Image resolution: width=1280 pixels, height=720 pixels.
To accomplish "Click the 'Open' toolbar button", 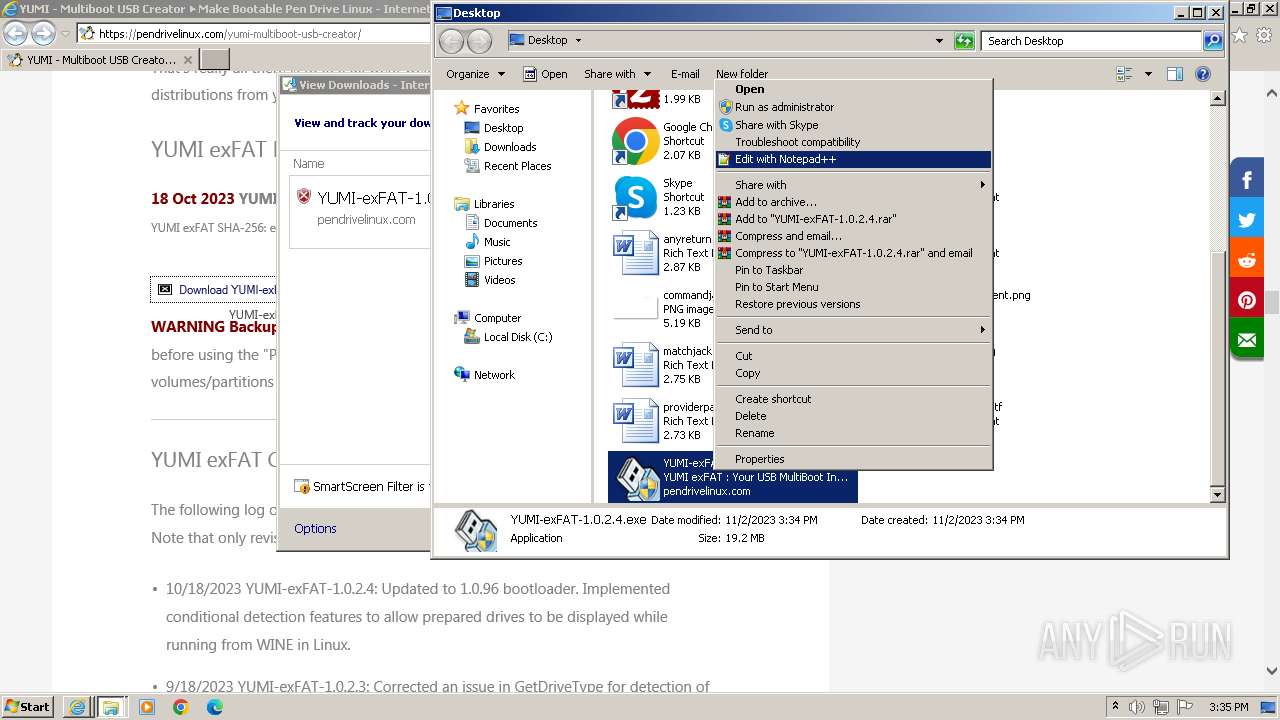I will pyautogui.click(x=545, y=74).
